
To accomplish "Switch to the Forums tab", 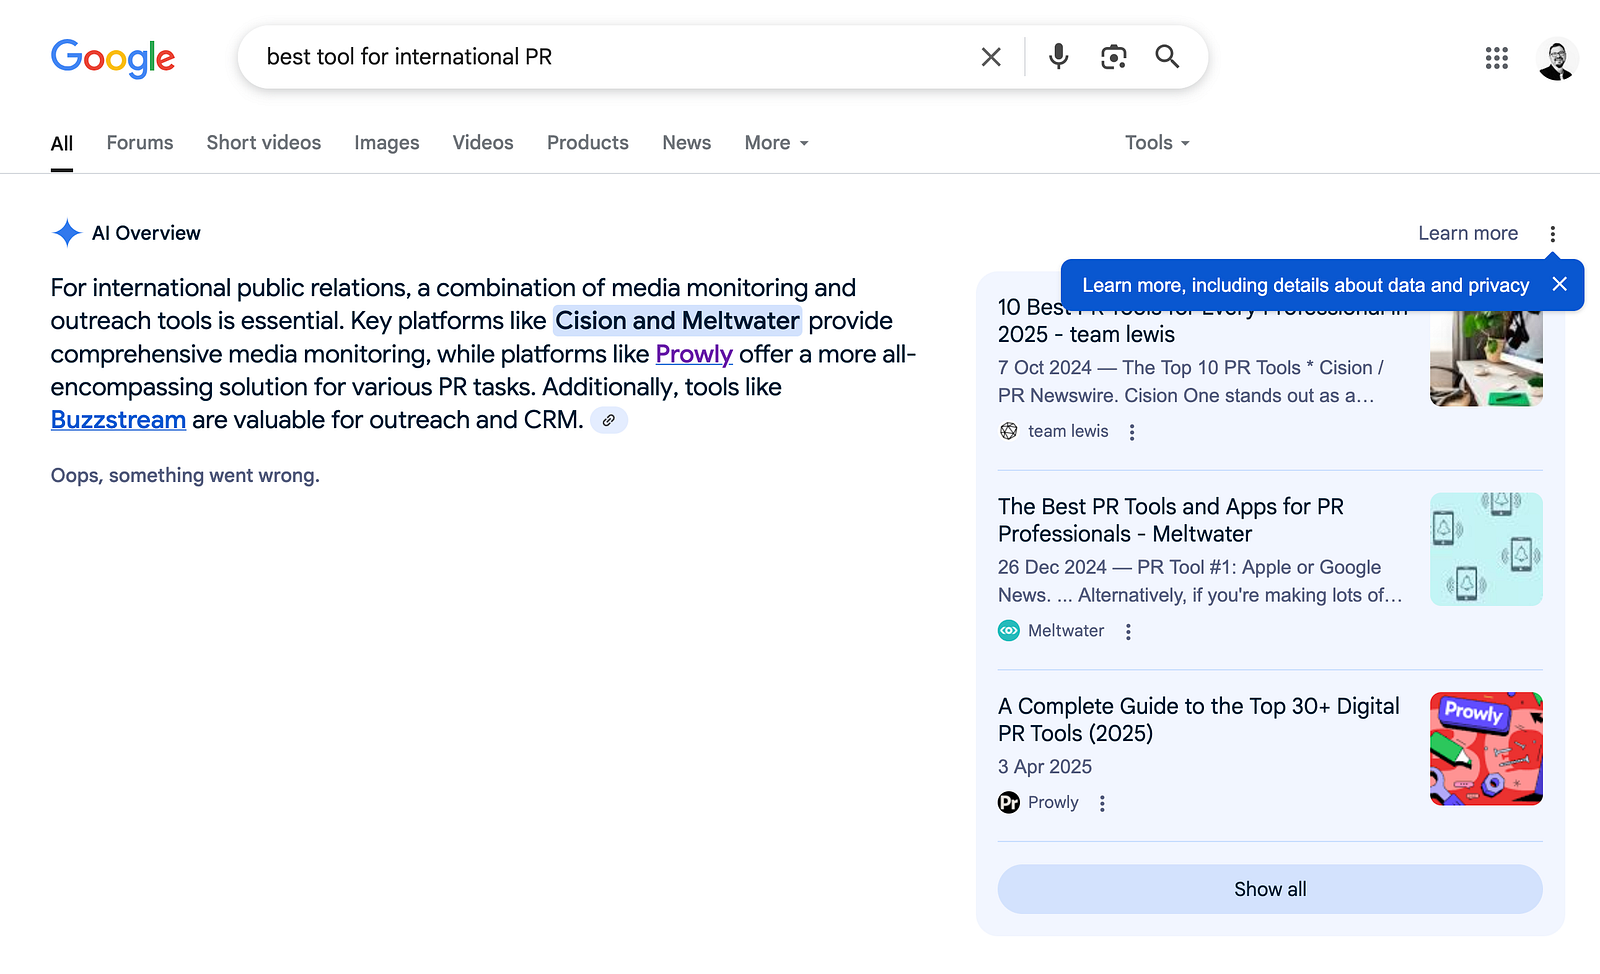I will click(x=140, y=143).
